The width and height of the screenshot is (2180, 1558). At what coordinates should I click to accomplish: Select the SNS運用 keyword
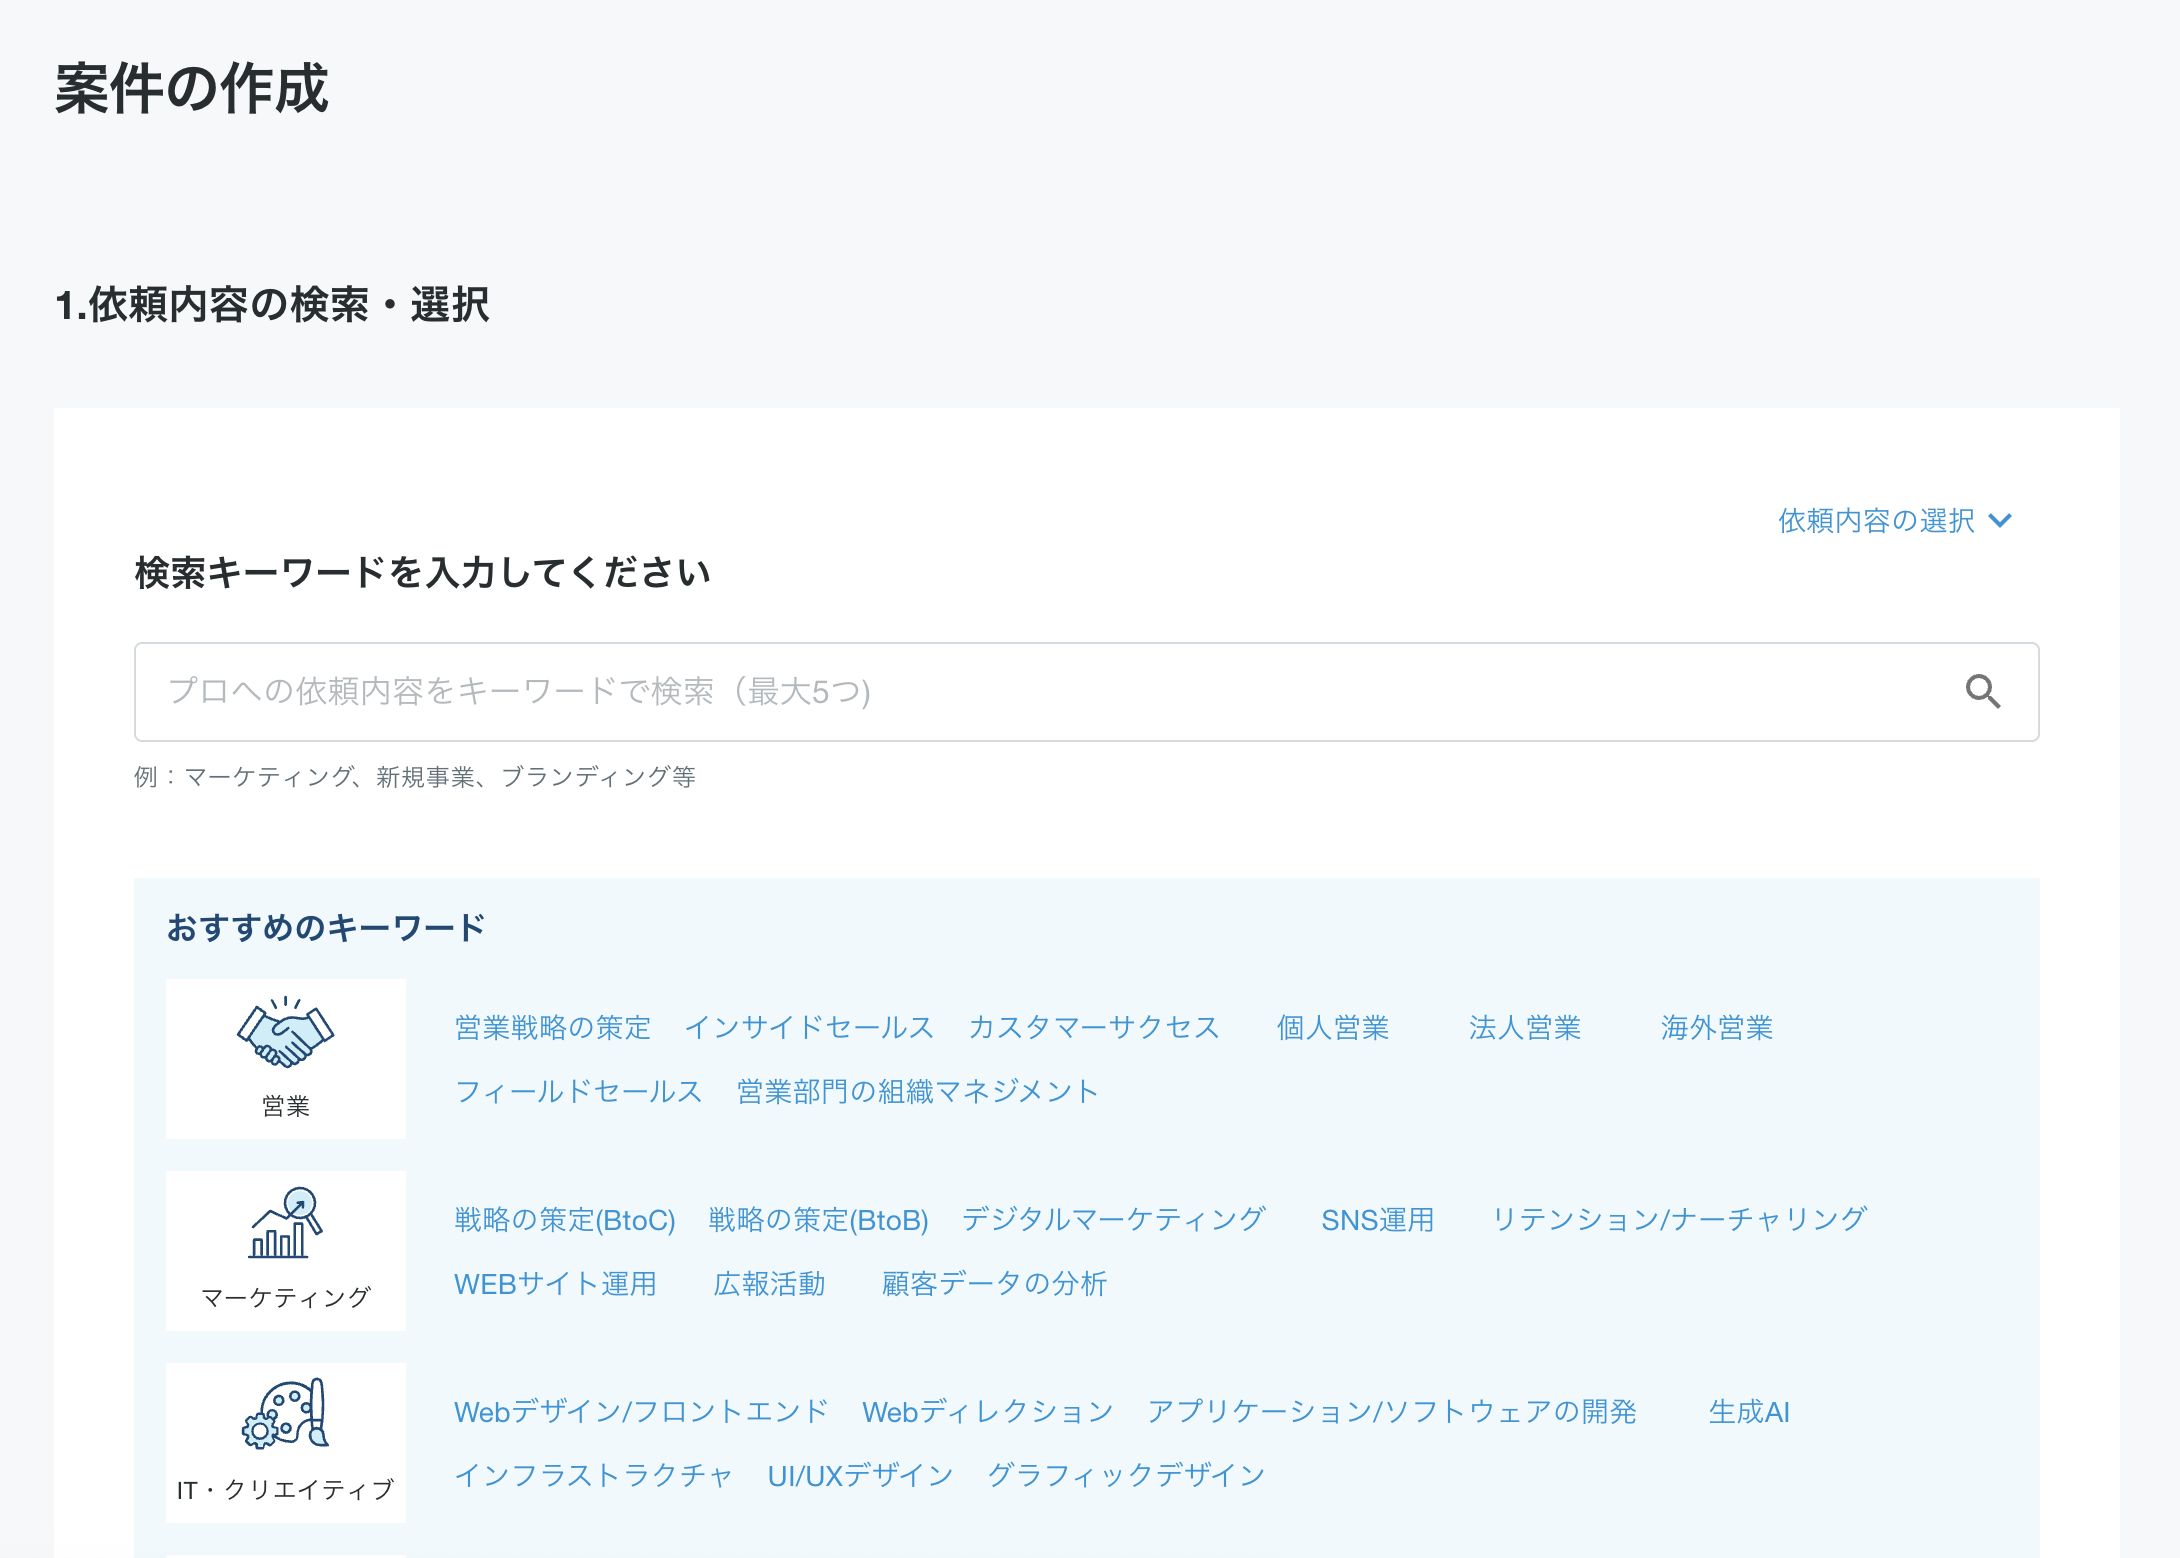[x=1378, y=1220]
